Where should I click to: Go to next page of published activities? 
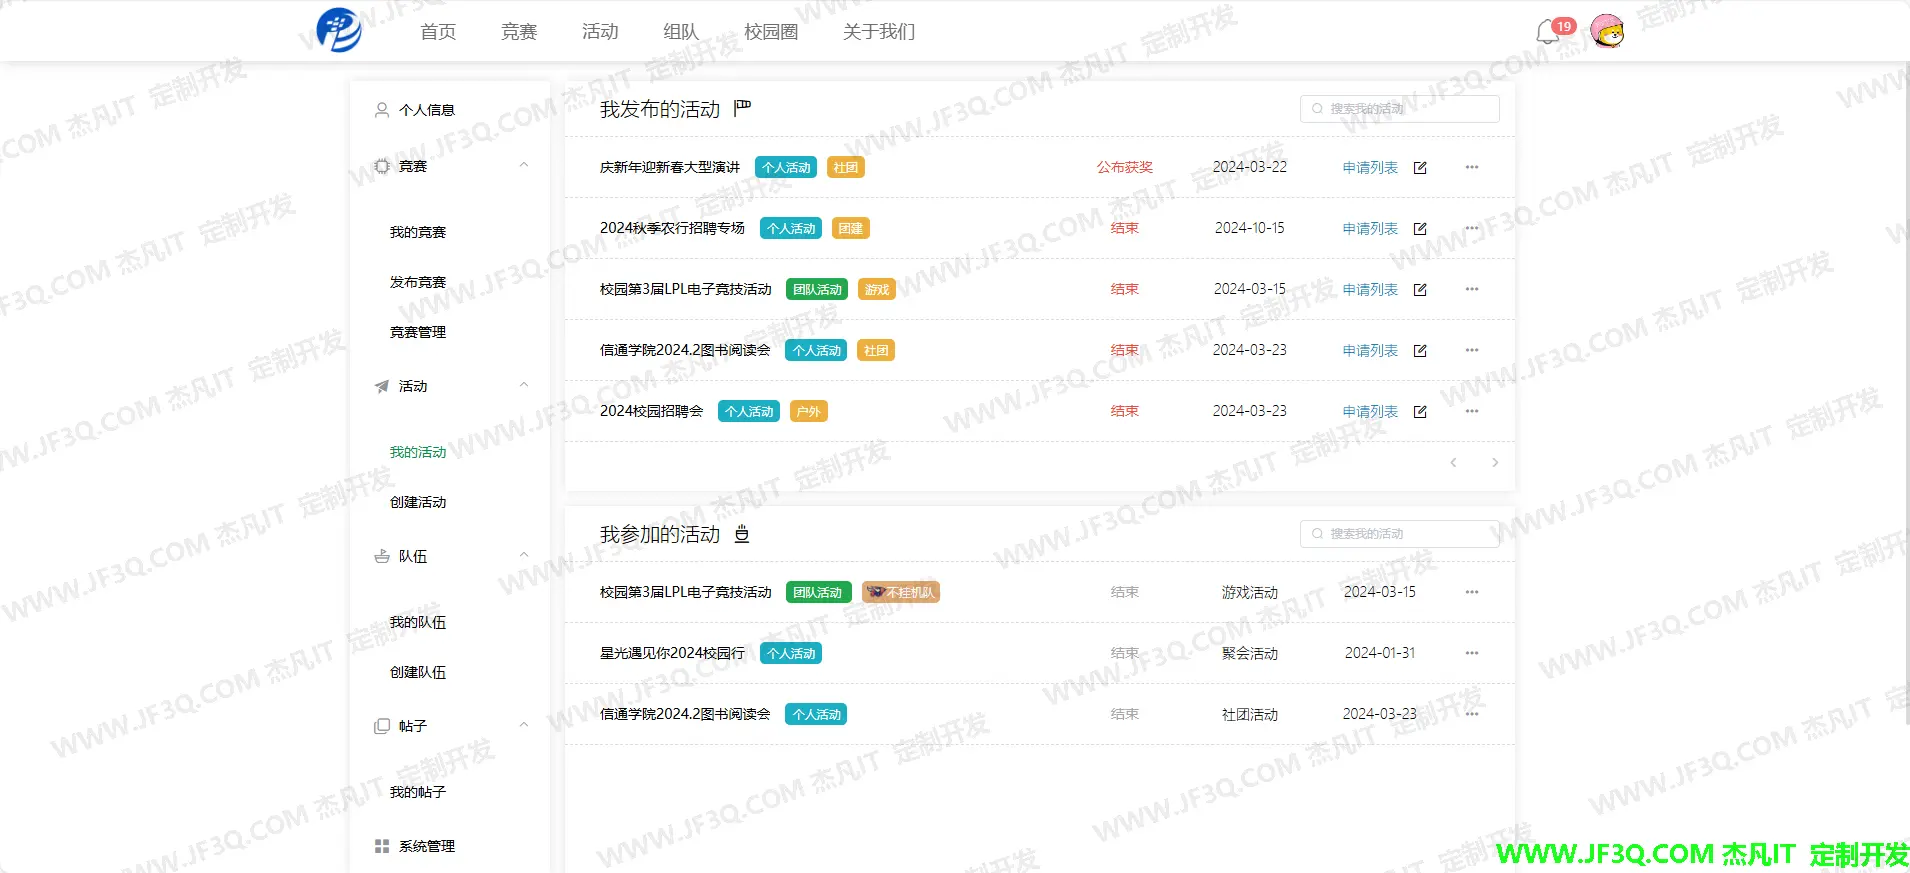coord(1495,463)
